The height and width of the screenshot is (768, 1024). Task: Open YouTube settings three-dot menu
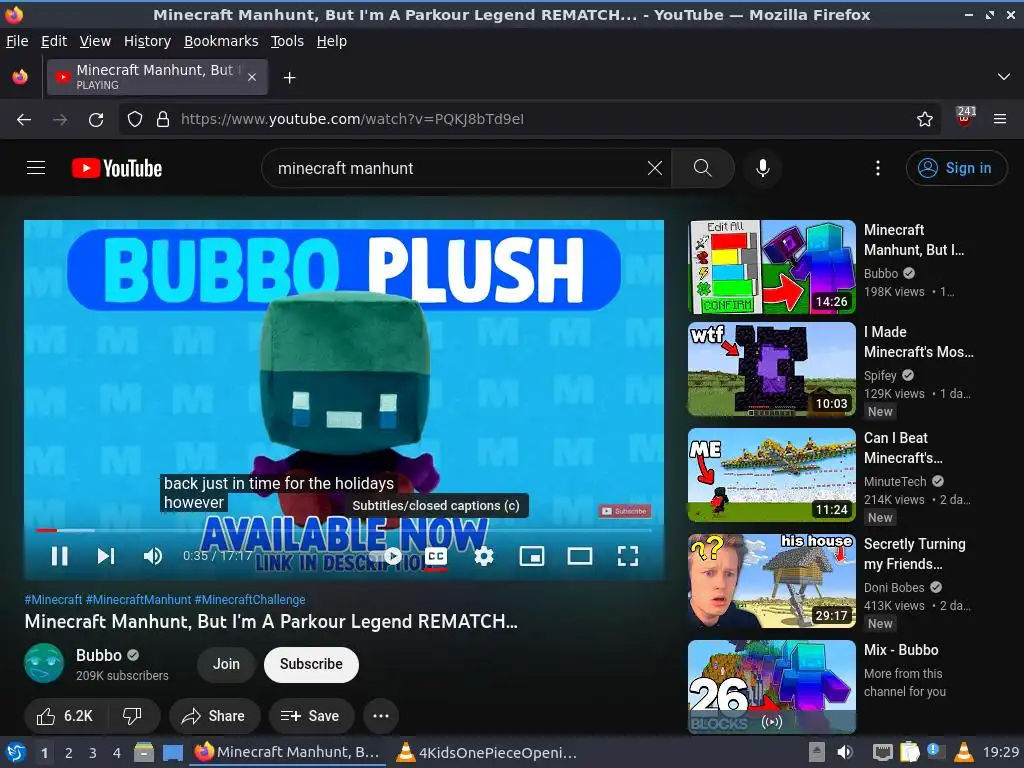(878, 168)
